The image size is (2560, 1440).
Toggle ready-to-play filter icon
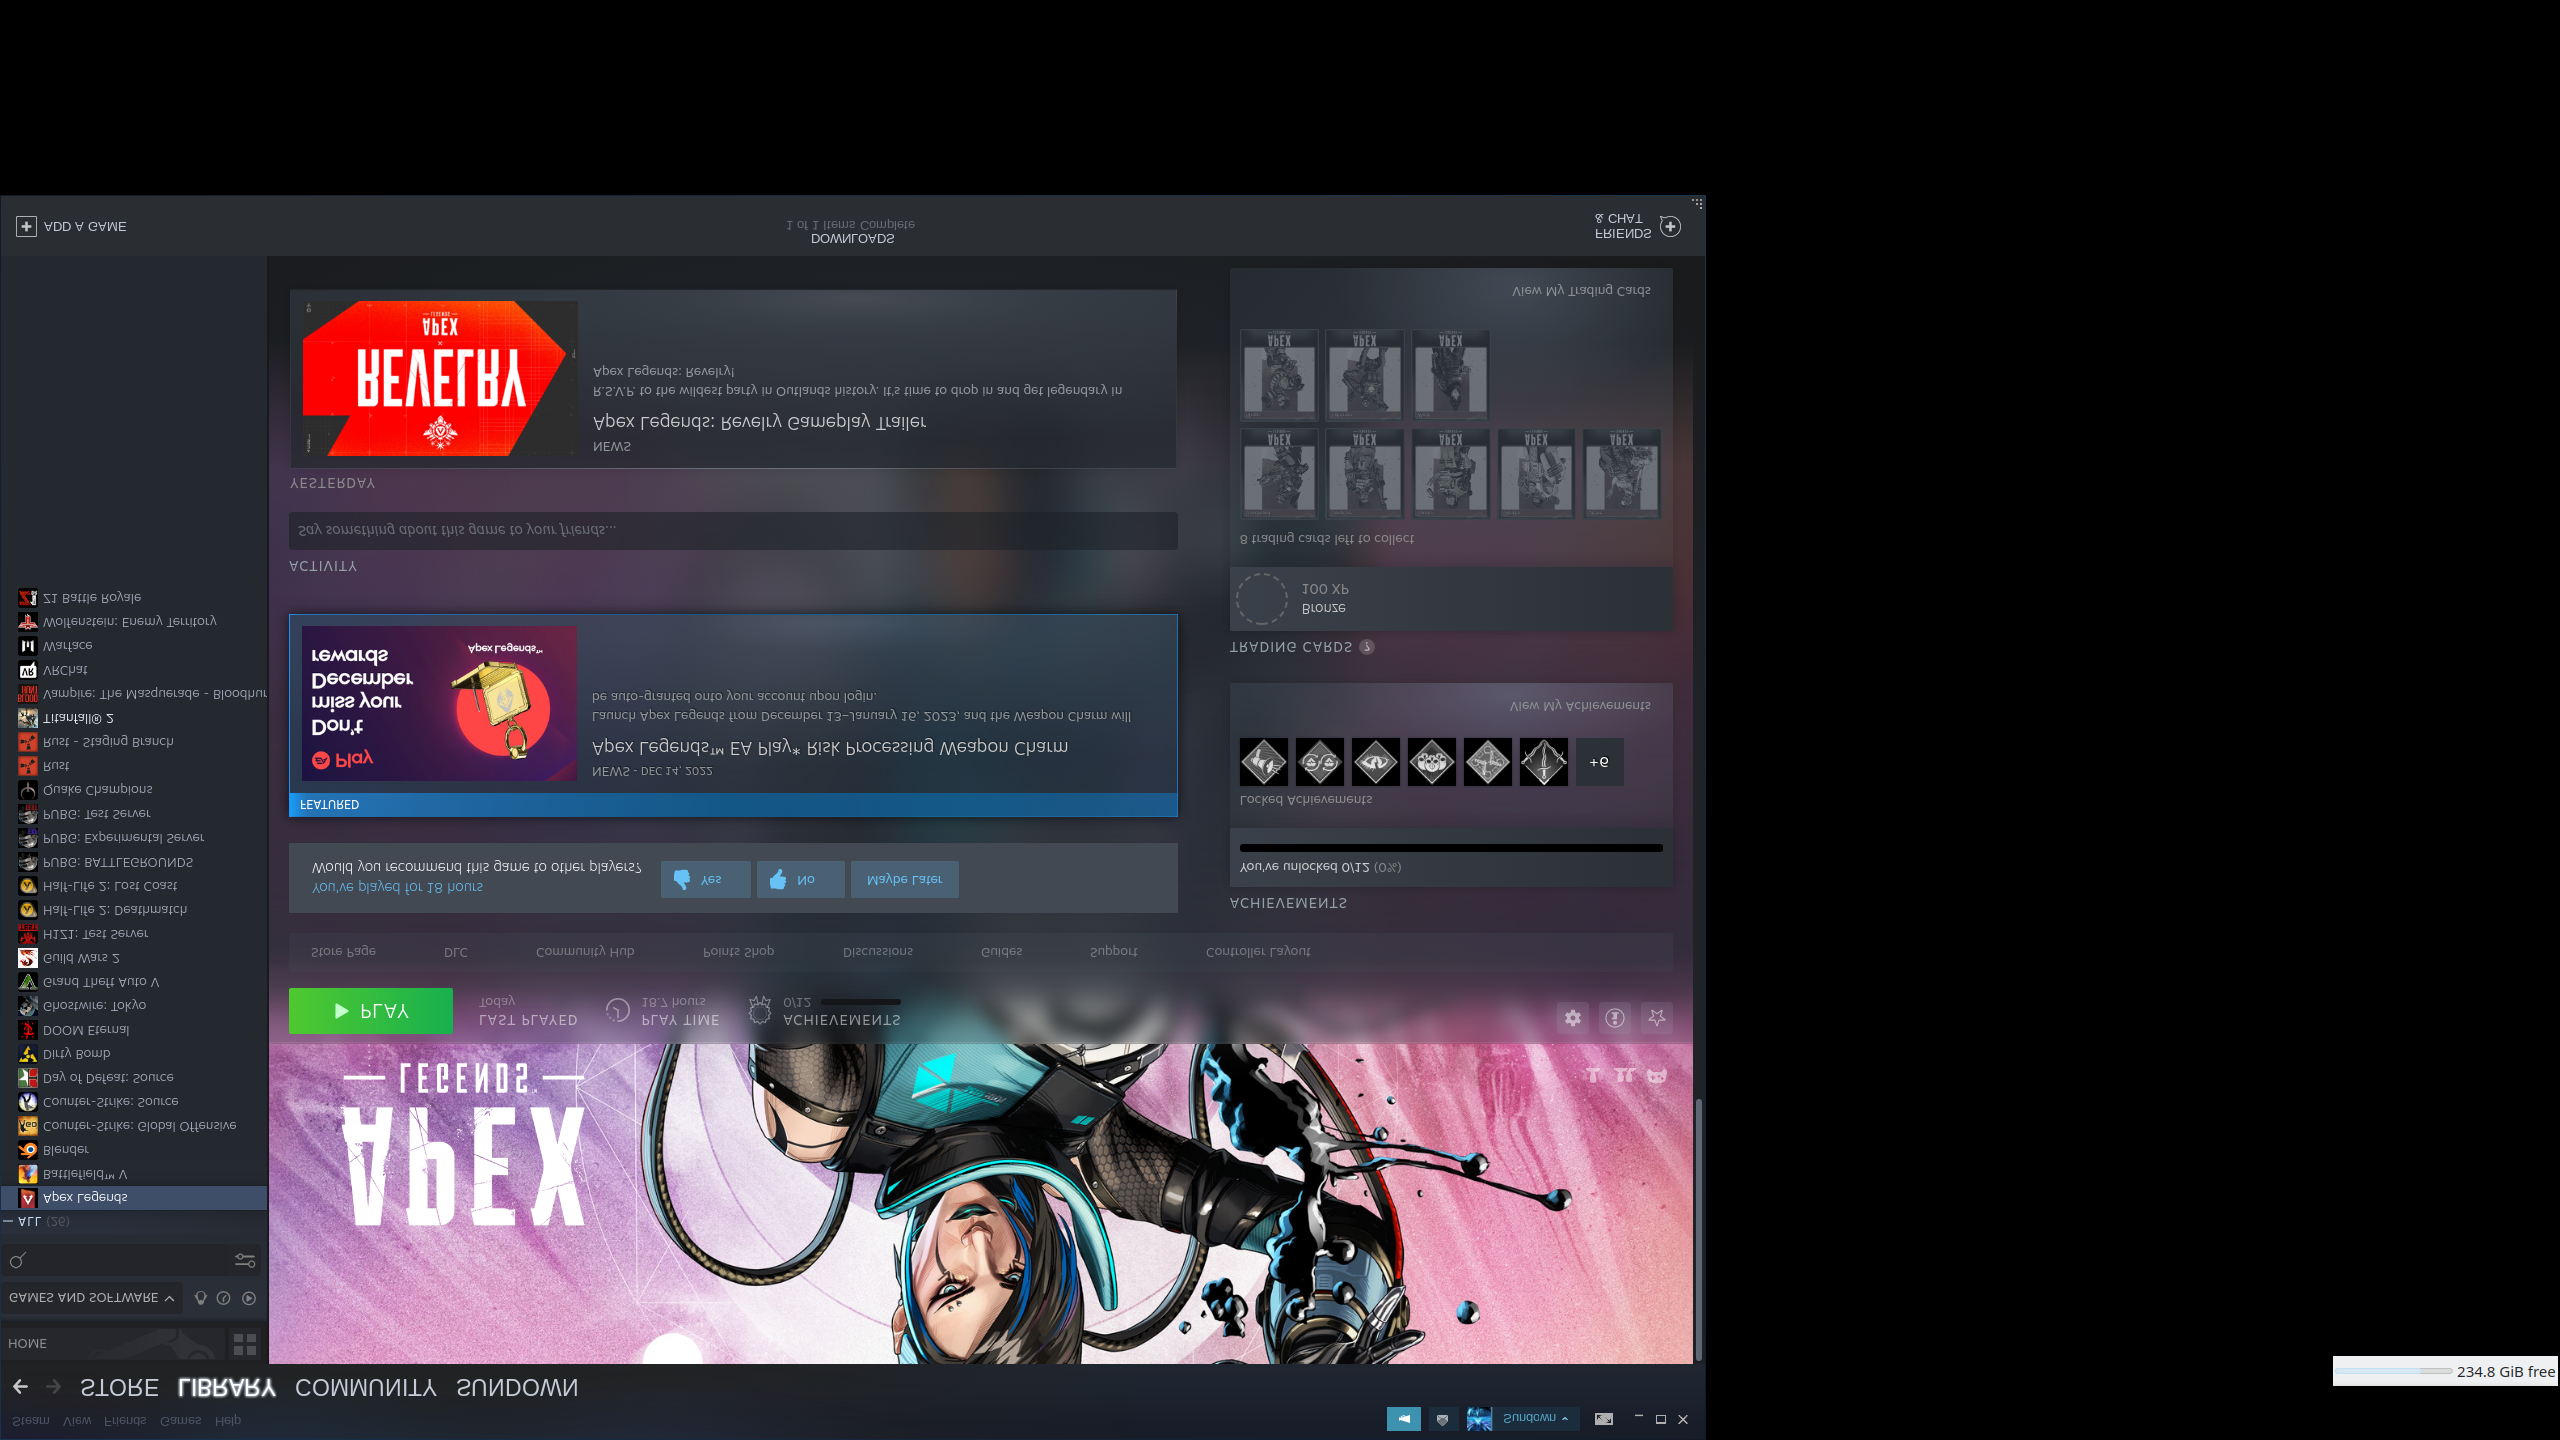click(249, 1298)
